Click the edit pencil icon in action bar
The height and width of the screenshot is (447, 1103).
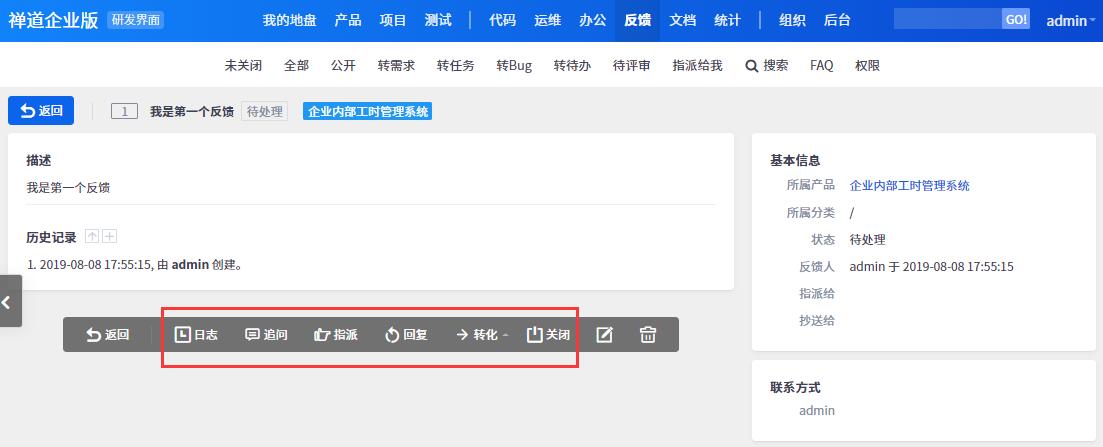pyautogui.click(x=604, y=335)
